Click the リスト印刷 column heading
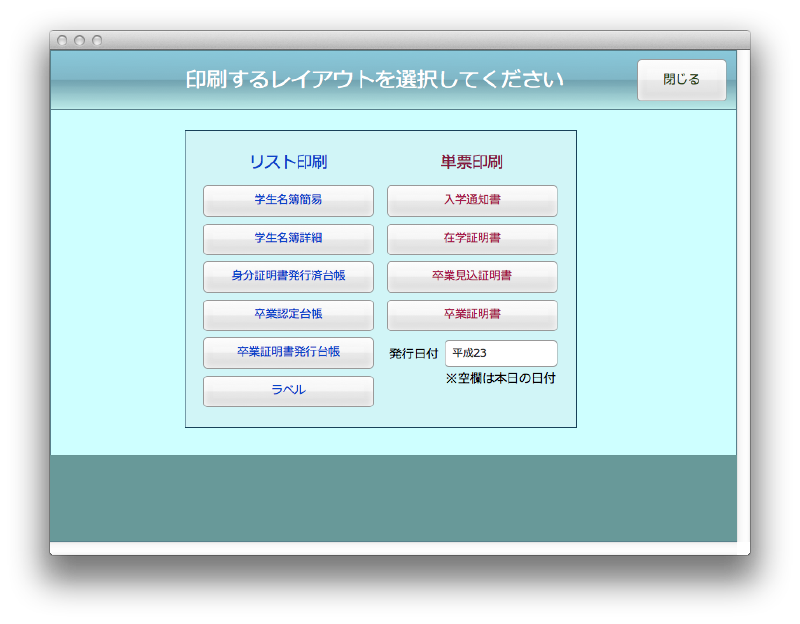The height and width of the screenshot is (624, 800). [288, 162]
